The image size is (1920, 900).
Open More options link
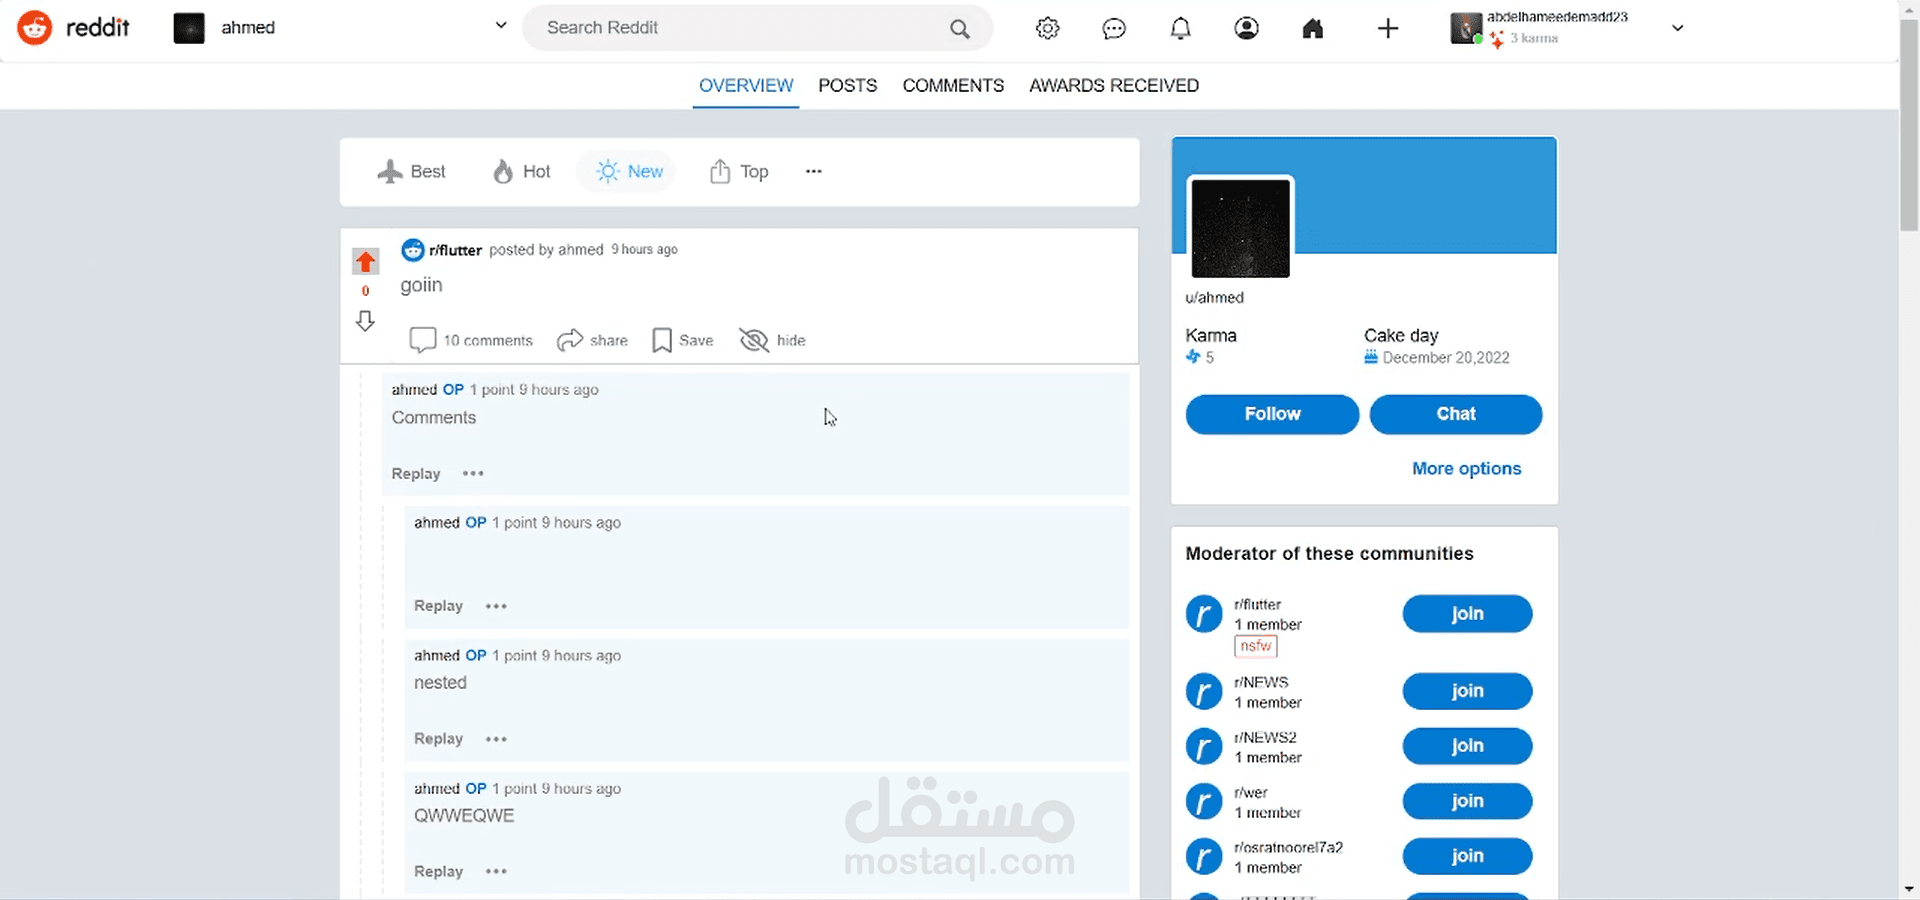[x=1466, y=469]
